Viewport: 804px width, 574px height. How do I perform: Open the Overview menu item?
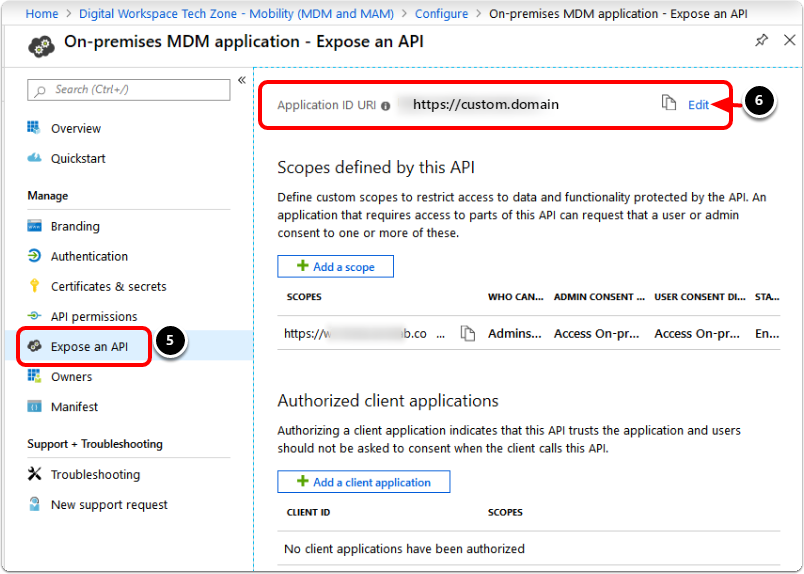76,128
